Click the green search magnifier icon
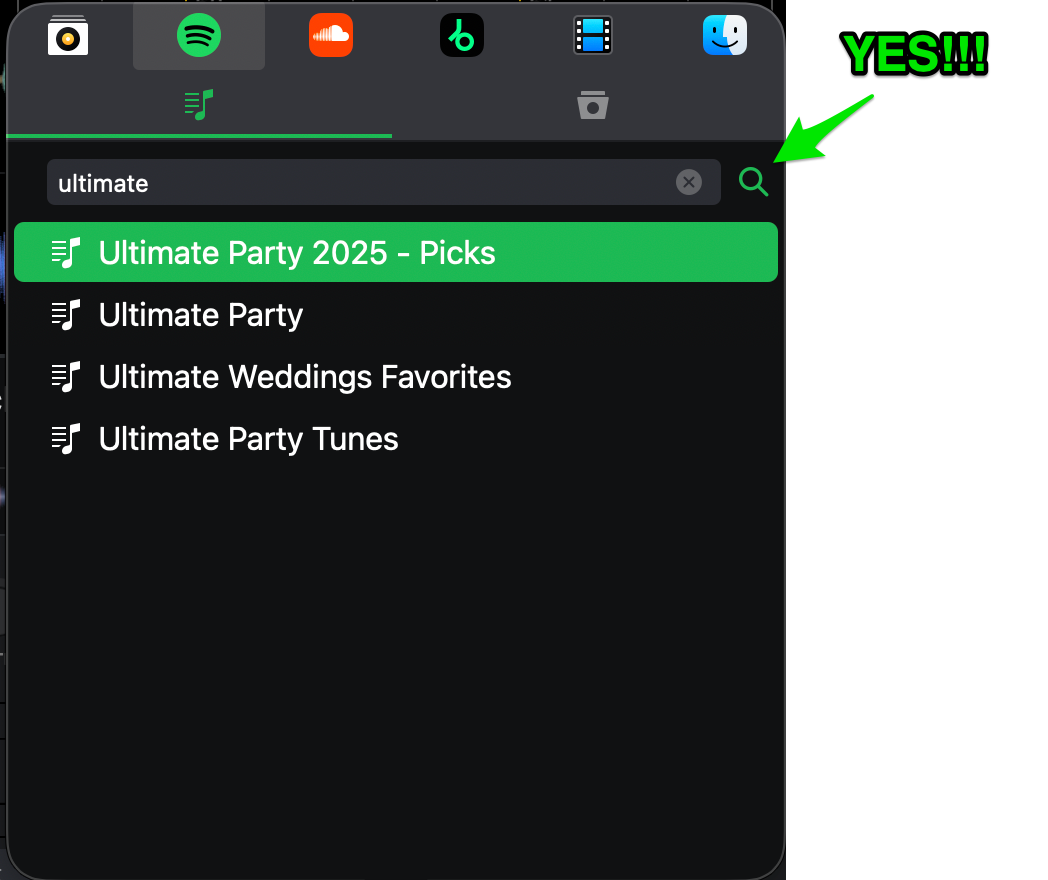 (753, 182)
